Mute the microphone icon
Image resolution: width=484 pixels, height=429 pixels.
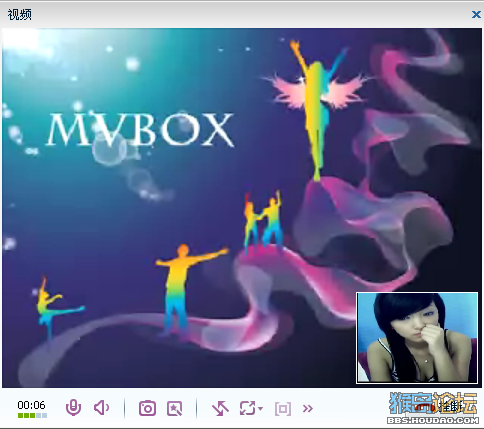pyautogui.click(x=73, y=408)
